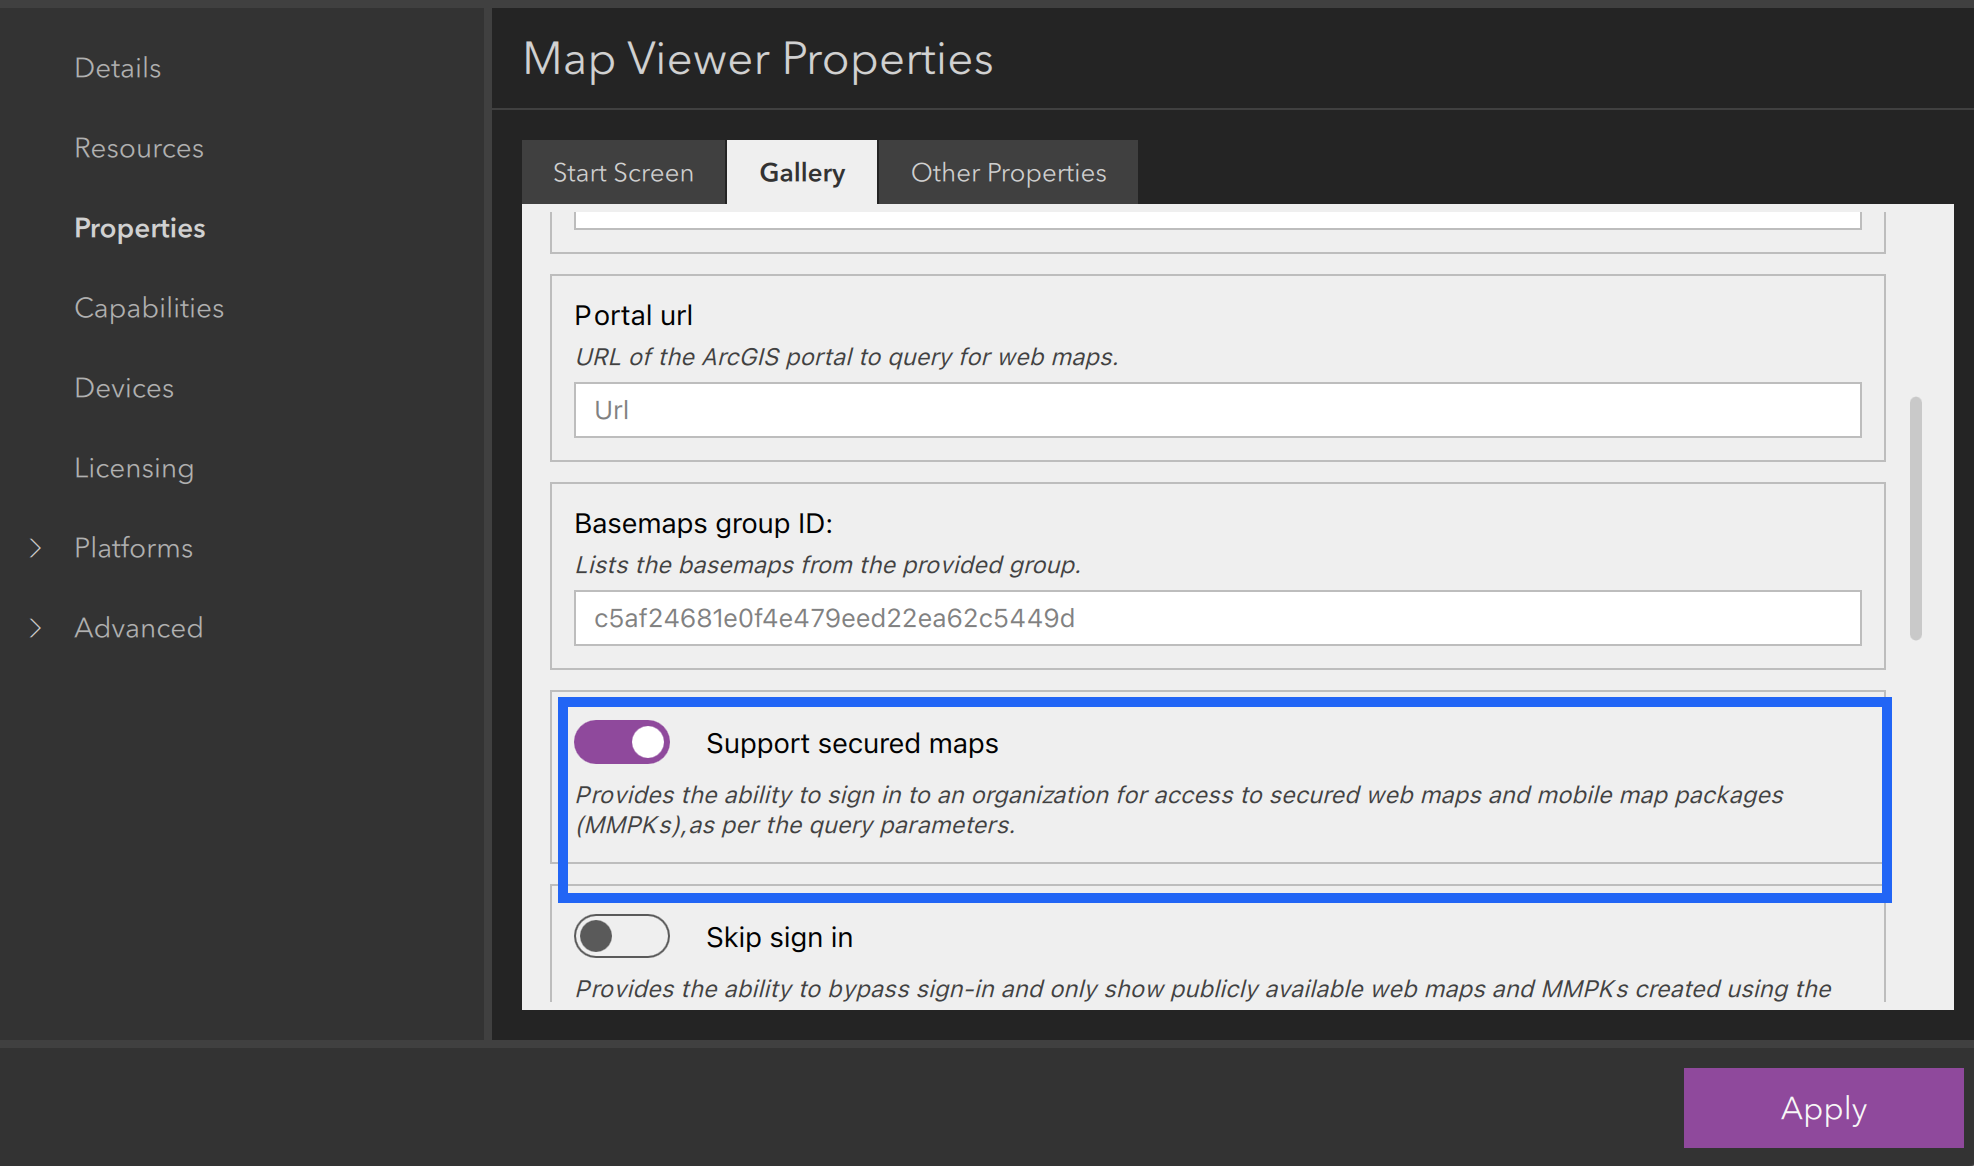Open the Details section

[117, 67]
